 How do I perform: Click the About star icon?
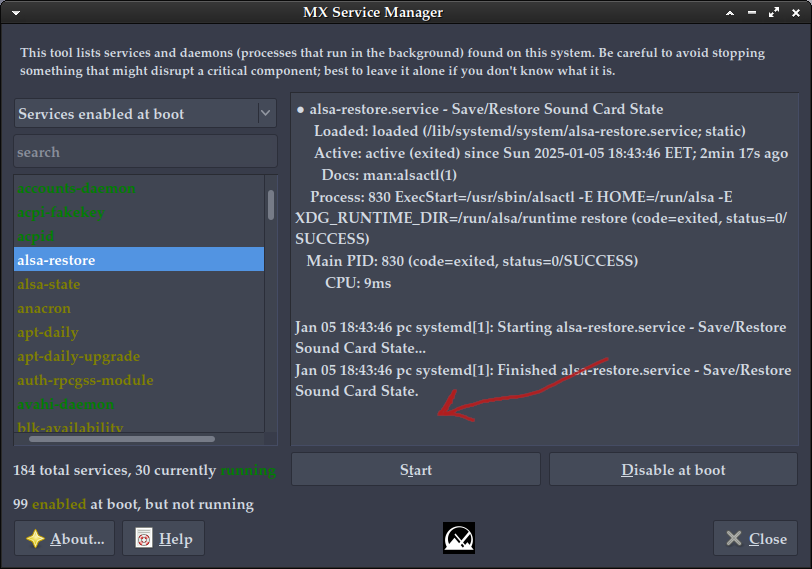pos(35,539)
